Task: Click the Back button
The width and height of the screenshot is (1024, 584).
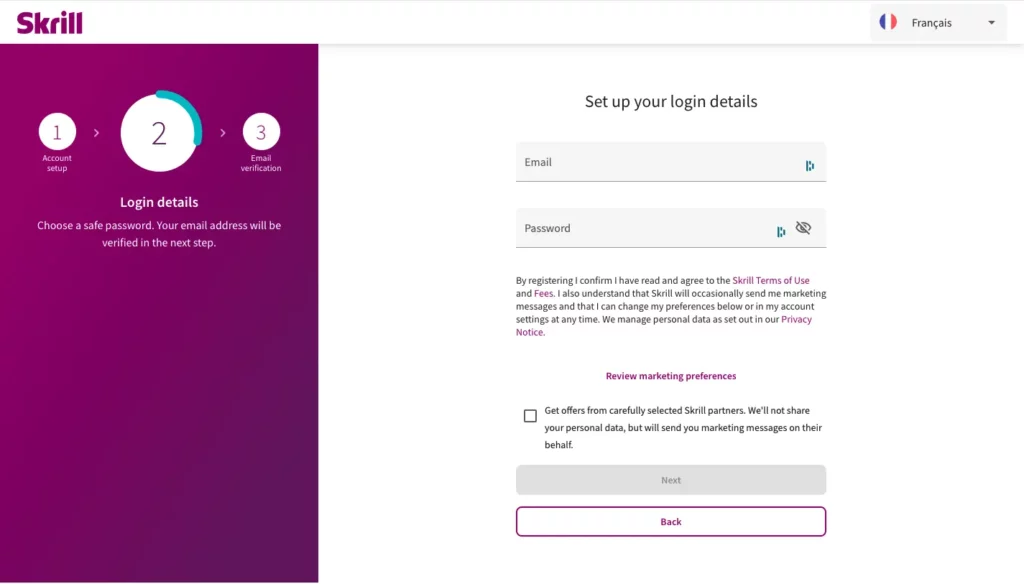Action: click(670, 521)
